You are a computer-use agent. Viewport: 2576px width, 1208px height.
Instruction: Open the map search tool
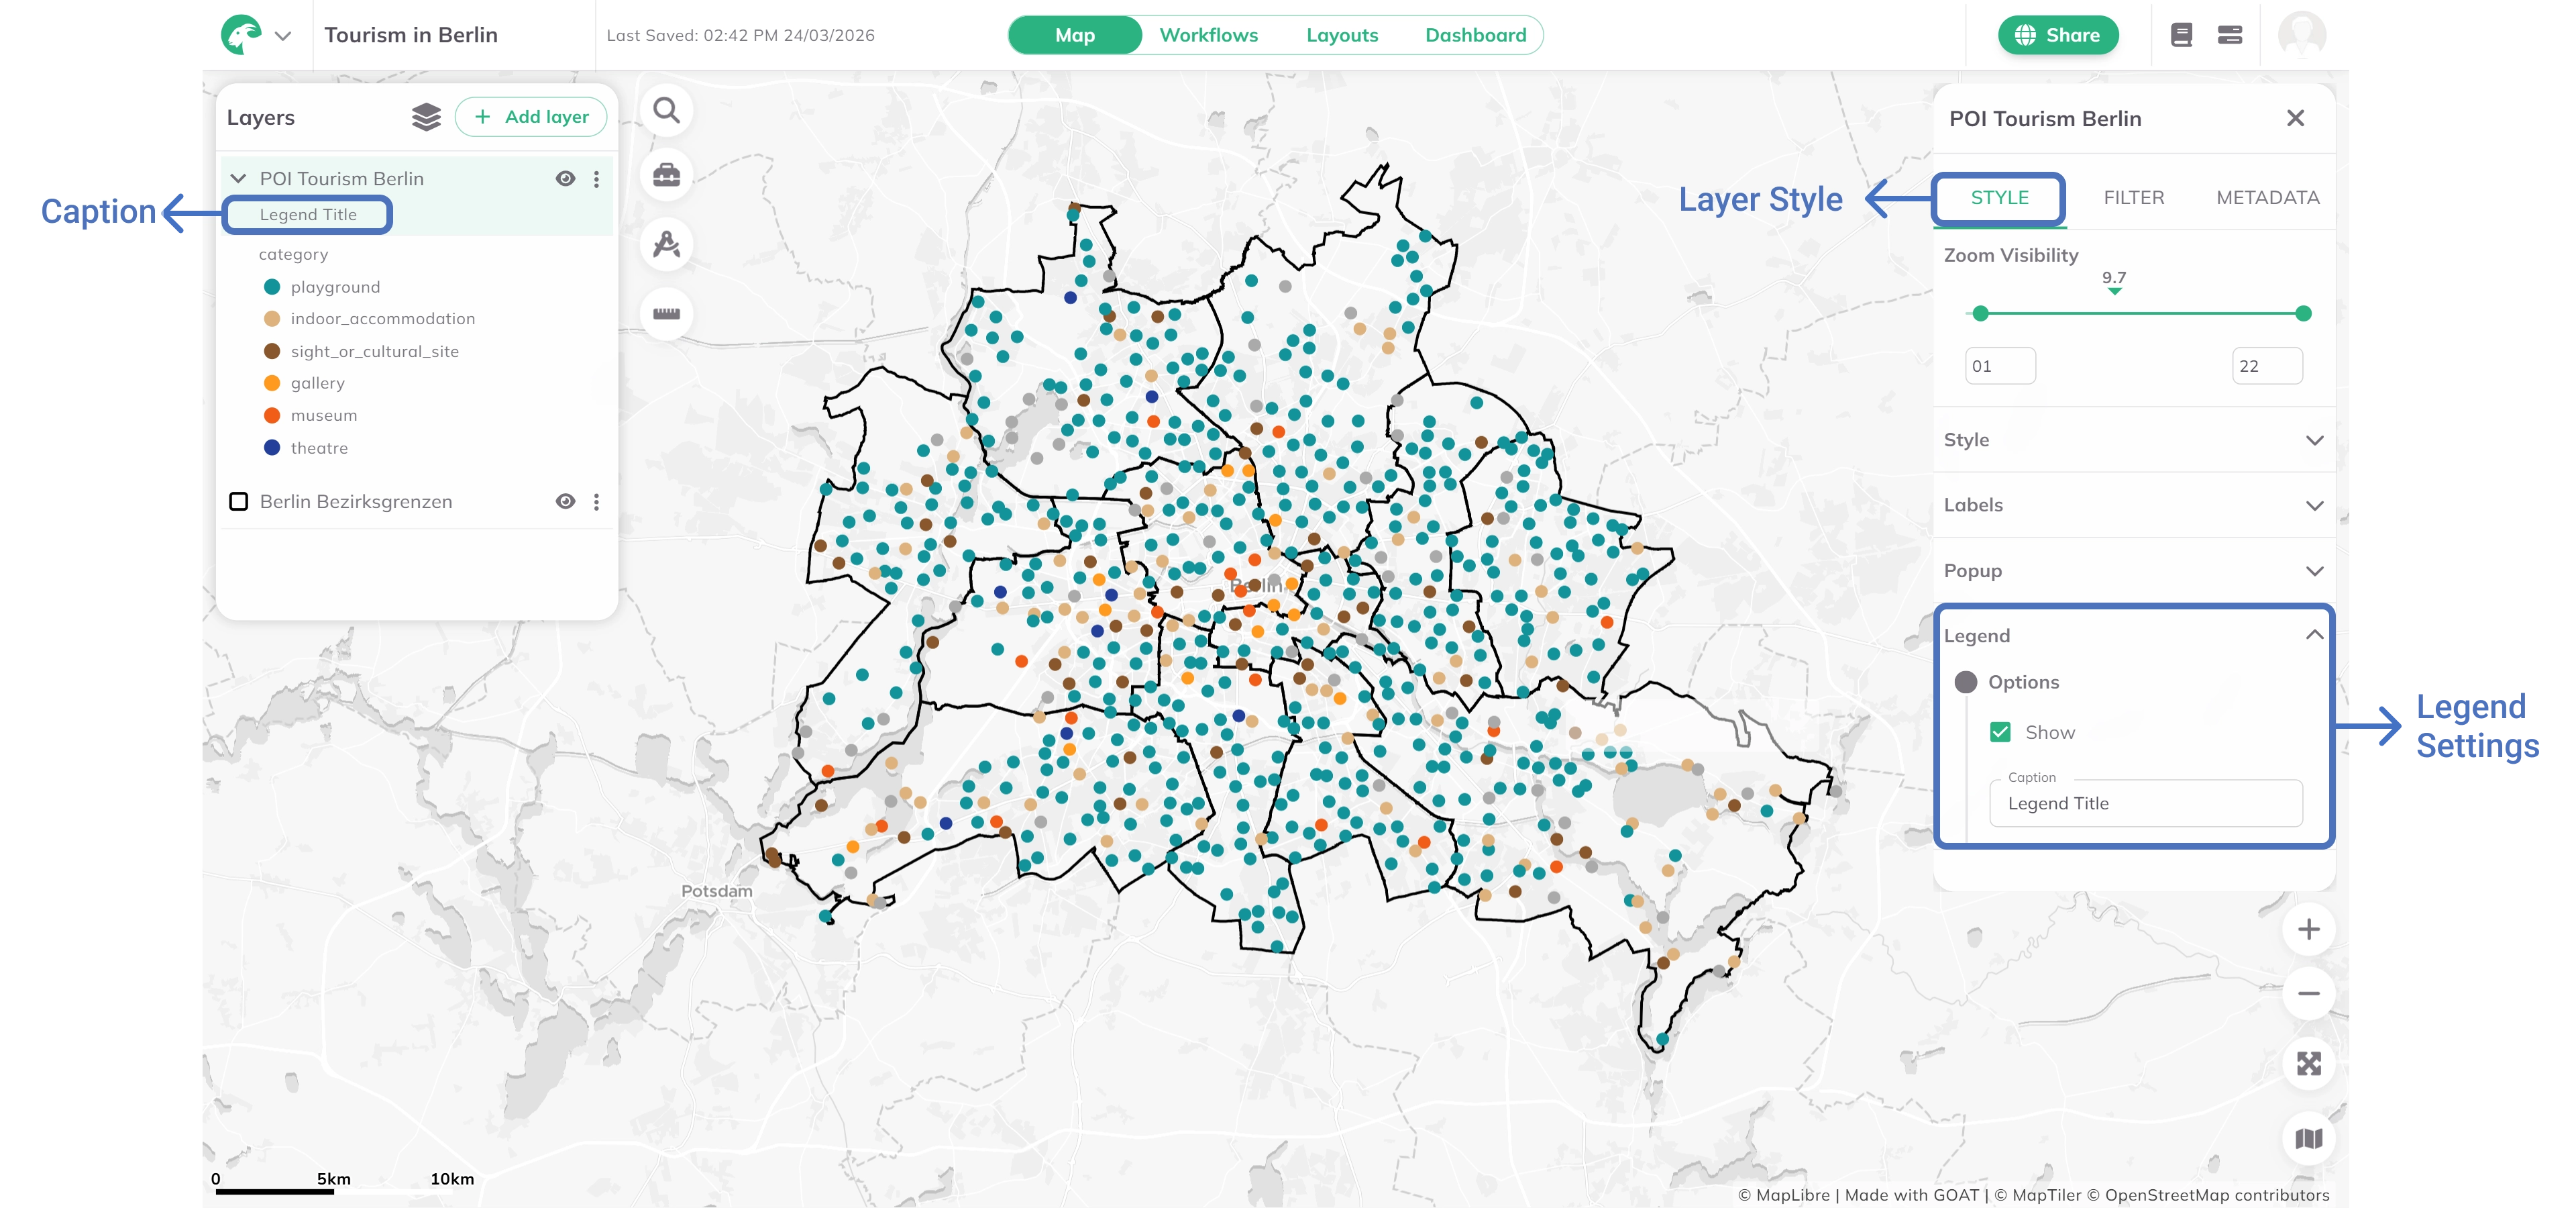pyautogui.click(x=666, y=110)
